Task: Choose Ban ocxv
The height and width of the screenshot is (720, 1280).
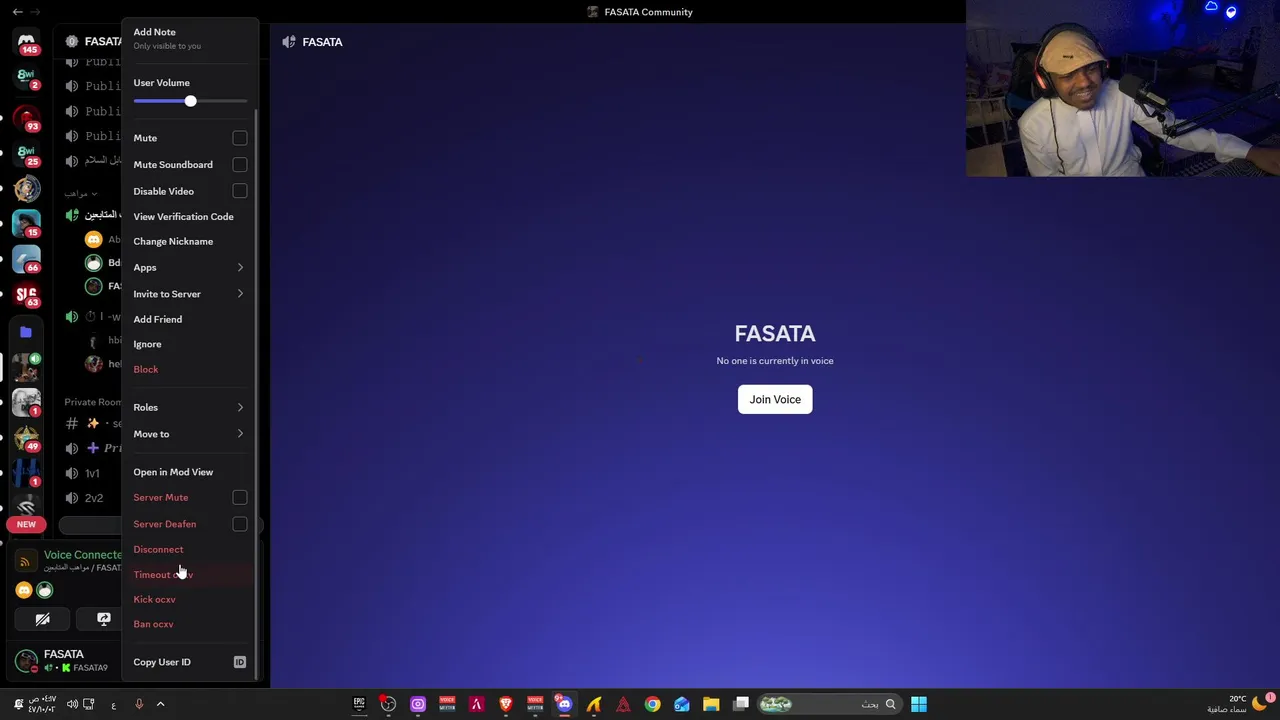Action: [x=190, y=624]
